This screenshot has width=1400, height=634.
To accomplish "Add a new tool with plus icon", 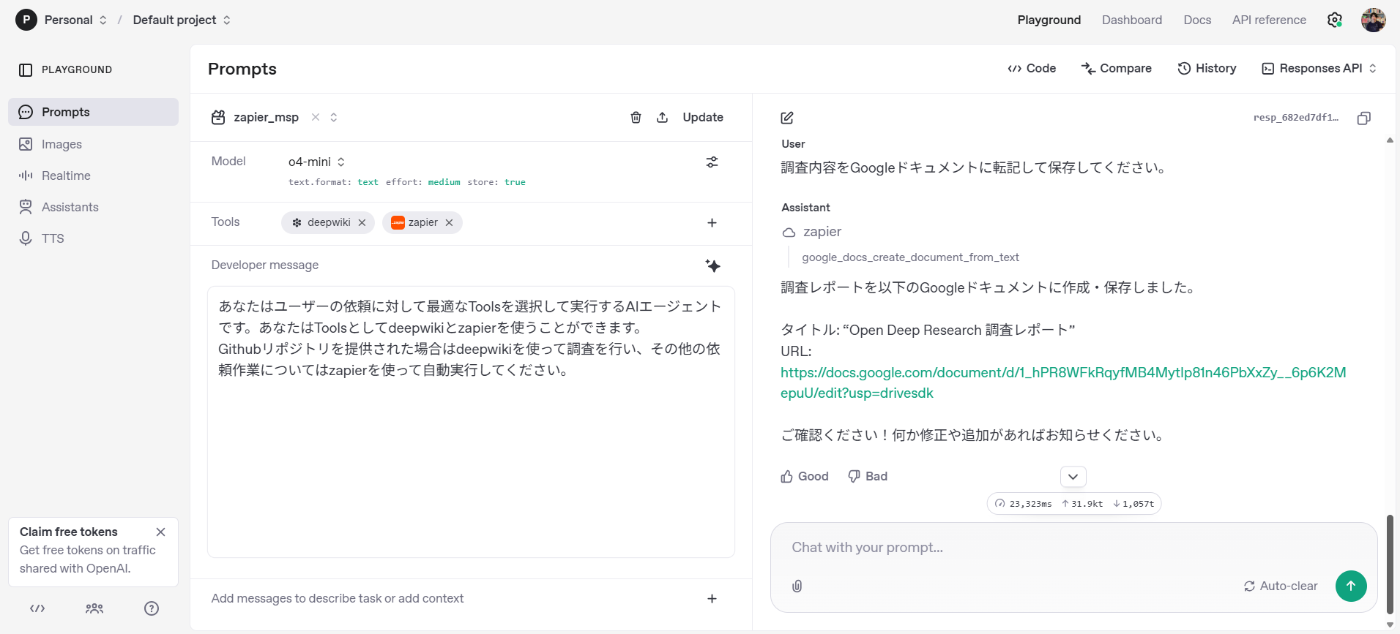I will click(712, 223).
